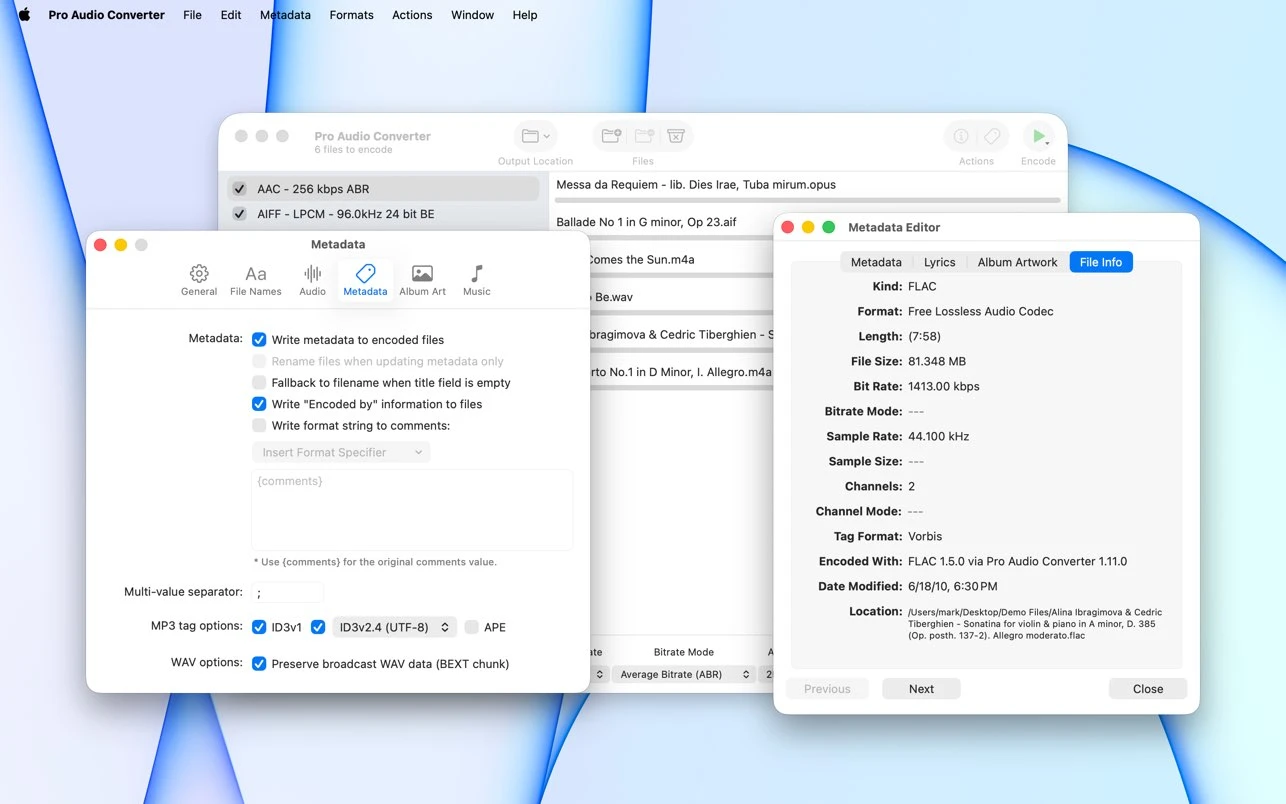This screenshot has height=804, width=1286.
Task: Select the Metadata preferences pane icon
Action: [x=365, y=280]
